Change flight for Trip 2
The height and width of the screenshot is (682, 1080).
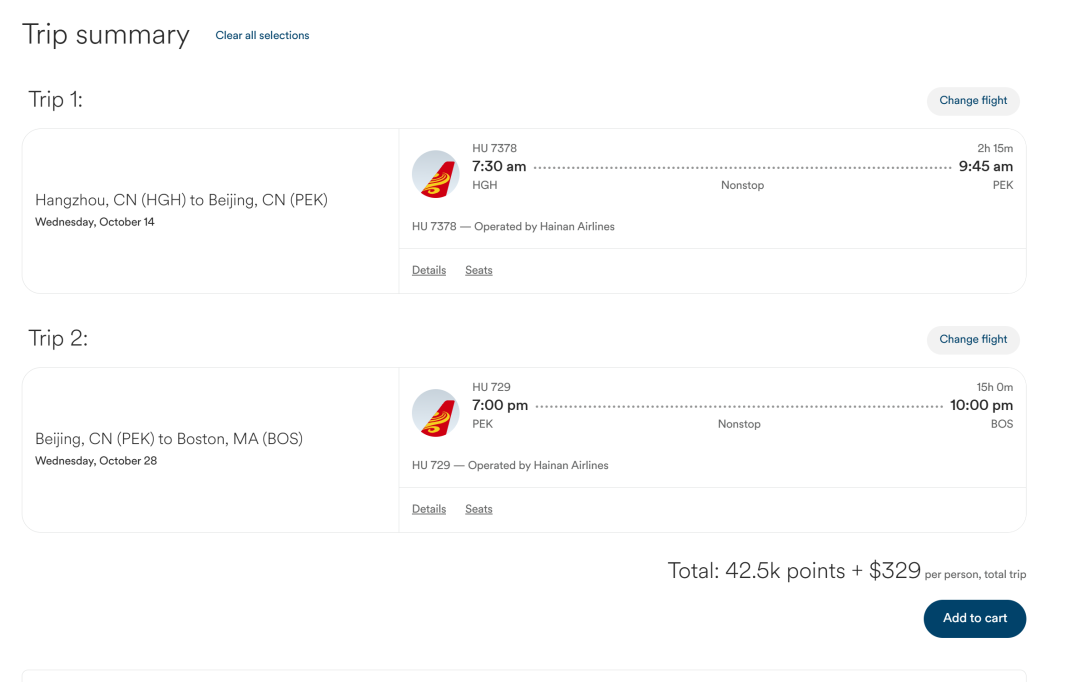pos(973,340)
